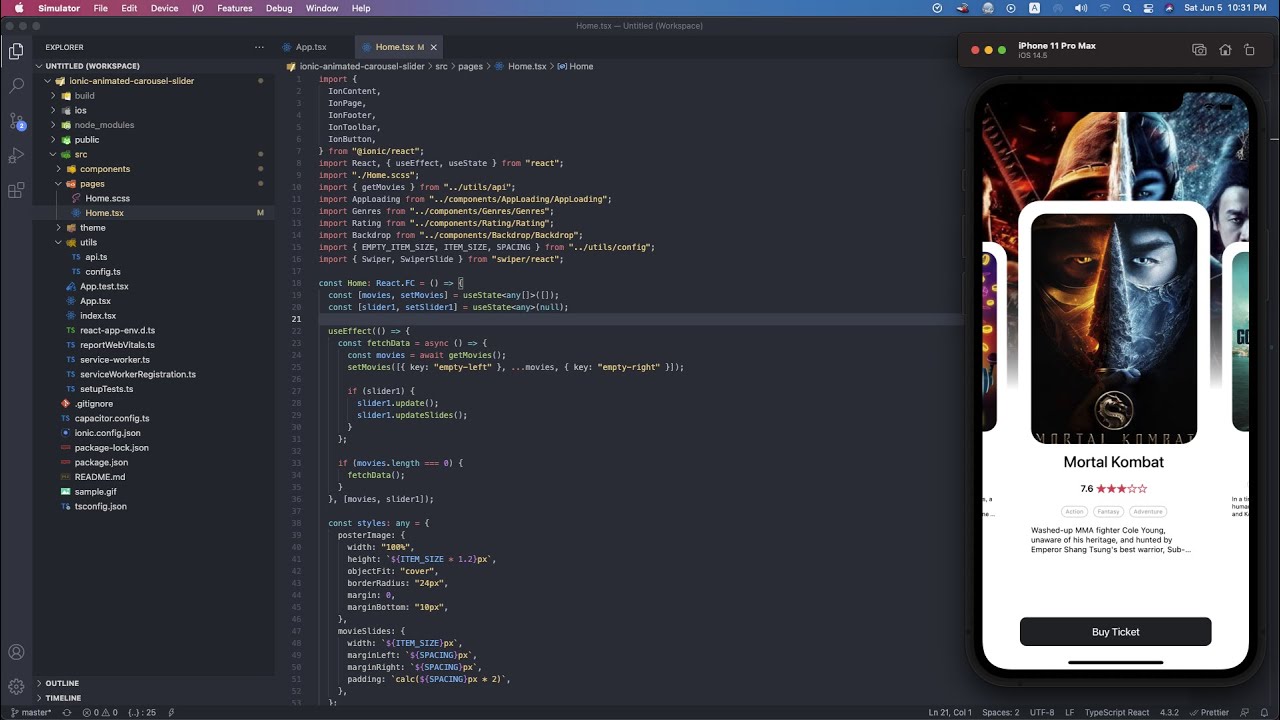Image resolution: width=1280 pixels, height=720 pixels.
Task: Open config.ts file in explorer
Action: 103,272
